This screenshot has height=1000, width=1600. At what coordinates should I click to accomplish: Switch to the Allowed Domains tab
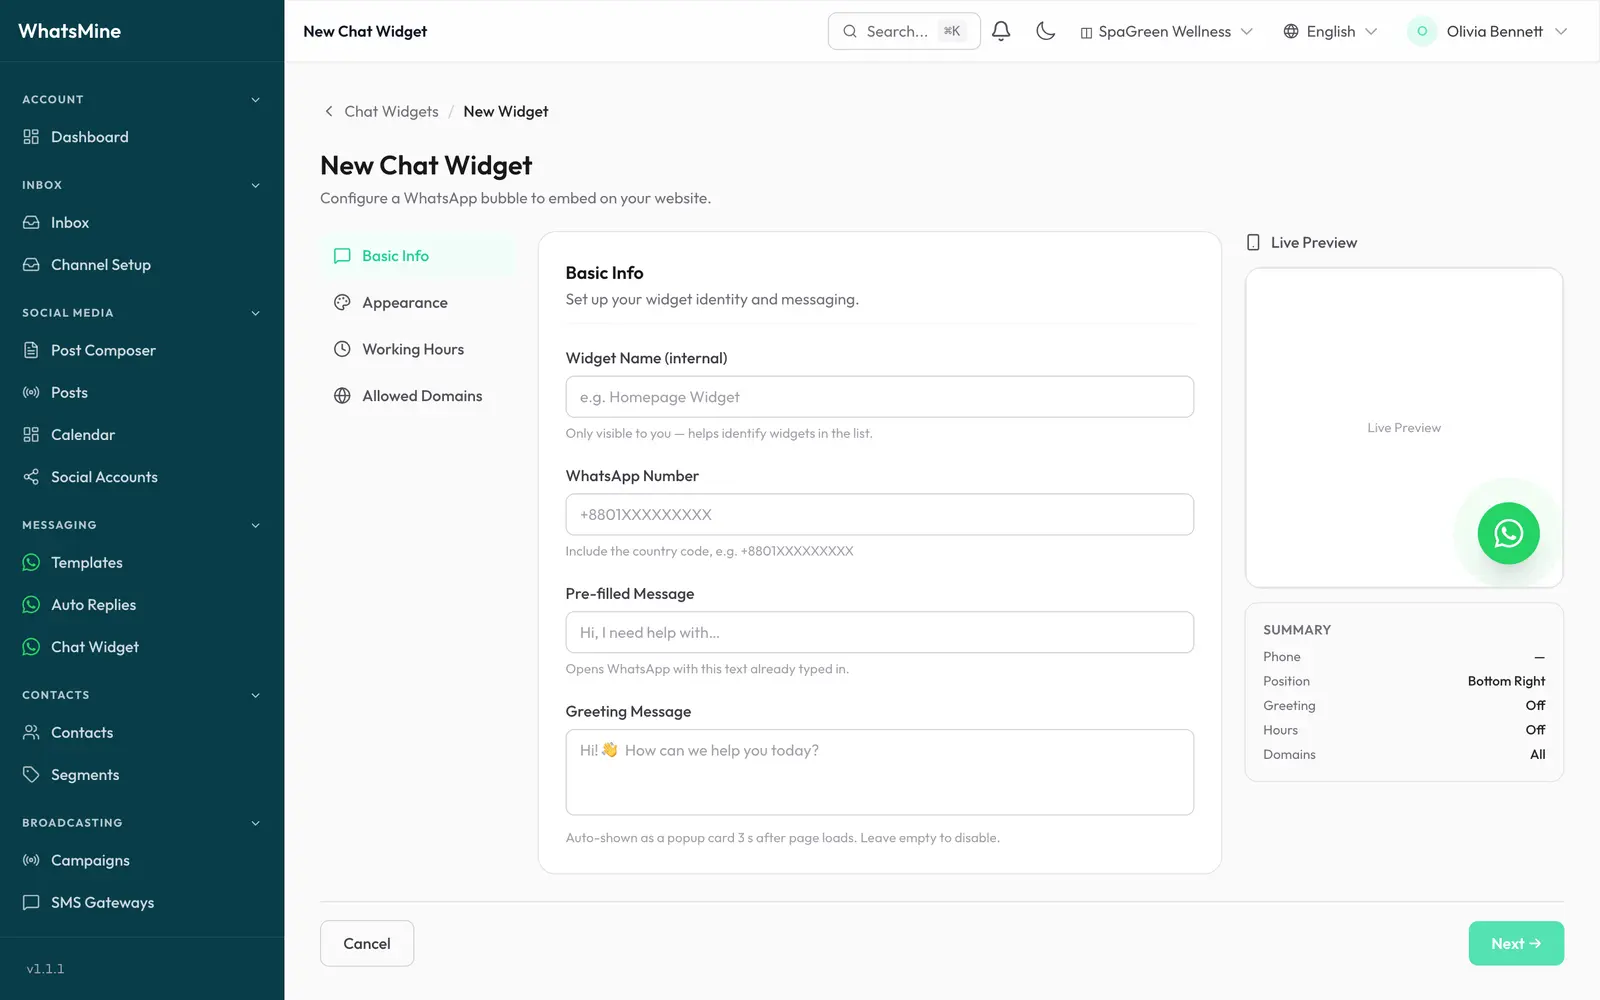pyautogui.click(x=417, y=397)
